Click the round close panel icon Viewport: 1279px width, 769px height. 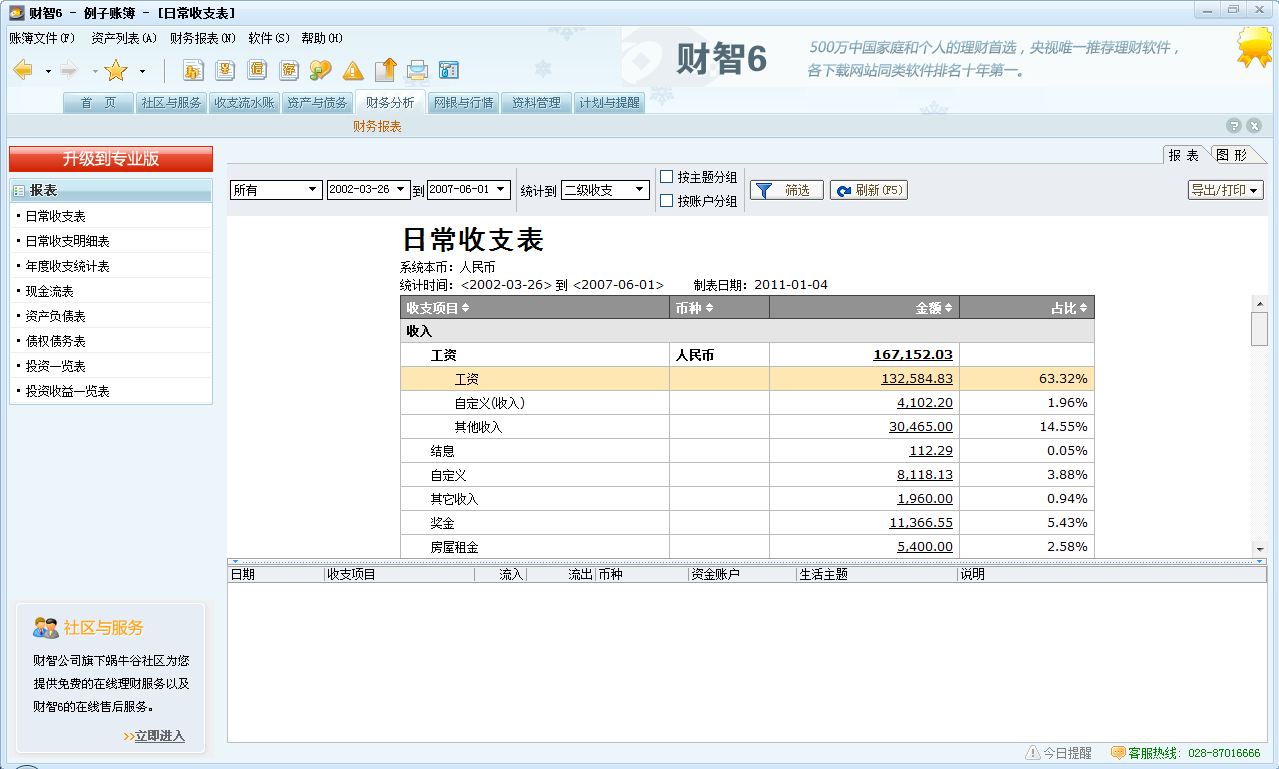(x=1254, y=126)
